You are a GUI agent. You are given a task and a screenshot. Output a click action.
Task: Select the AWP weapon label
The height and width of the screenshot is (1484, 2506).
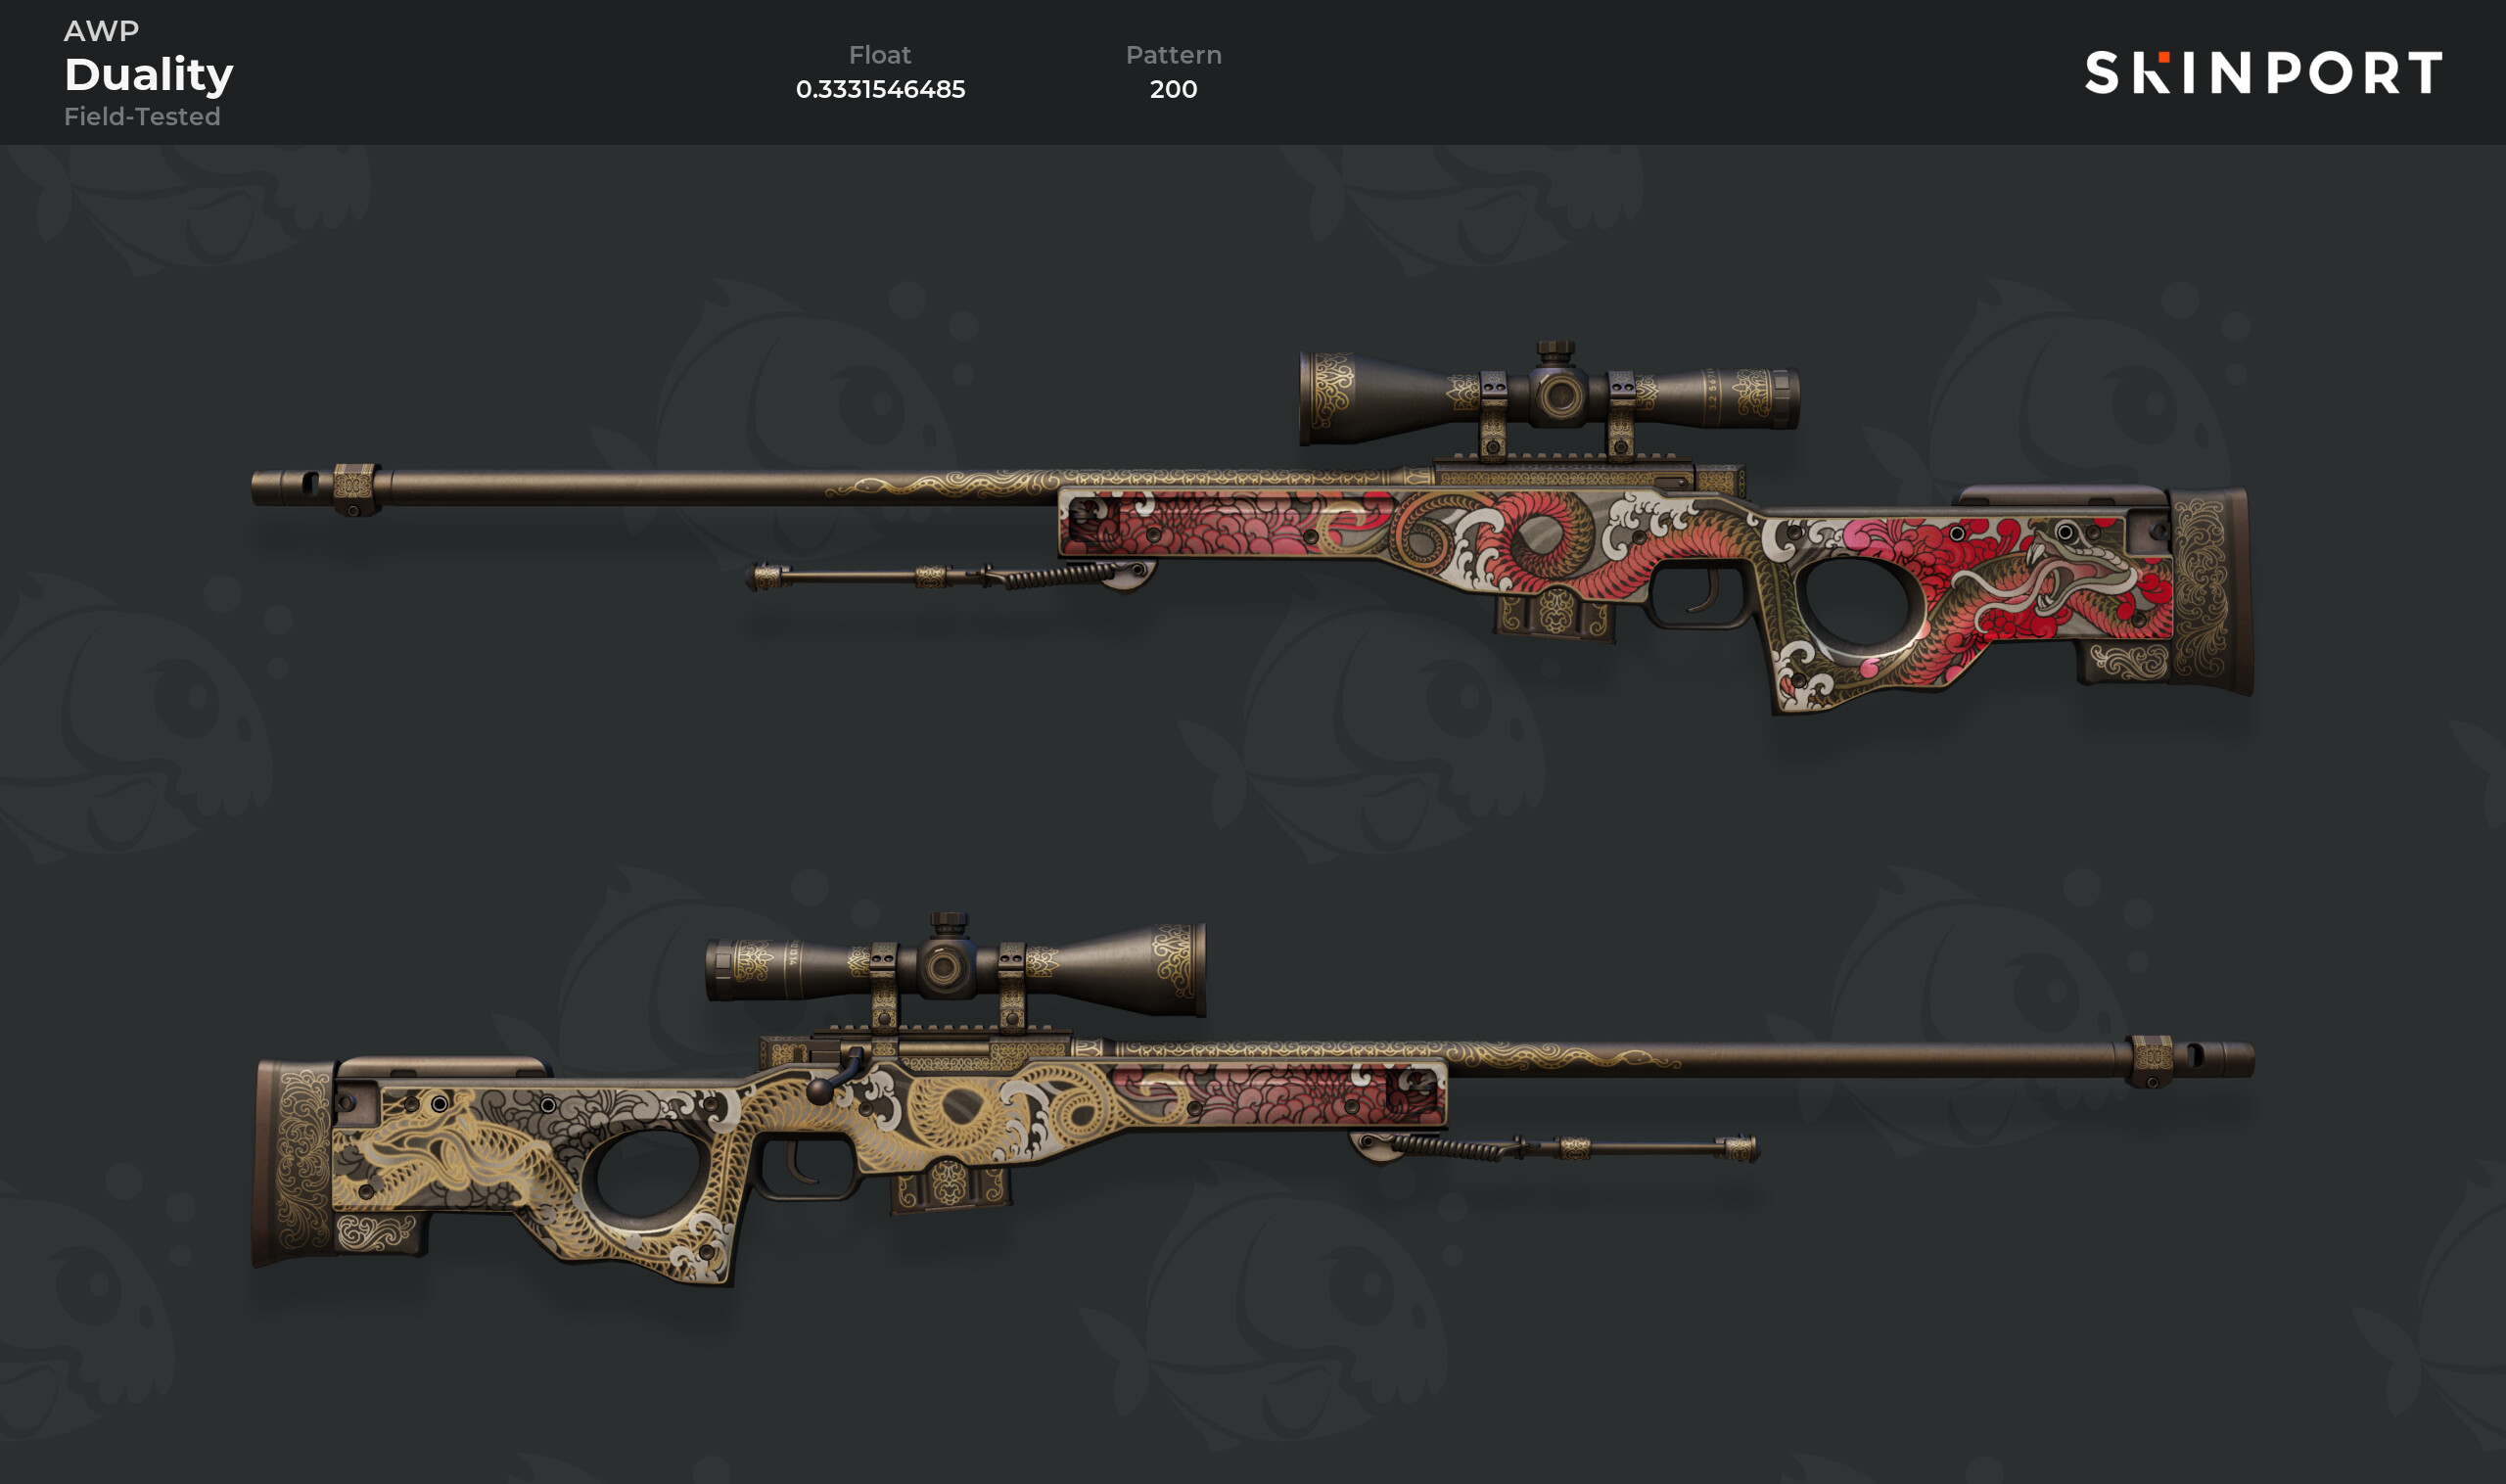(x=101, y=31)
